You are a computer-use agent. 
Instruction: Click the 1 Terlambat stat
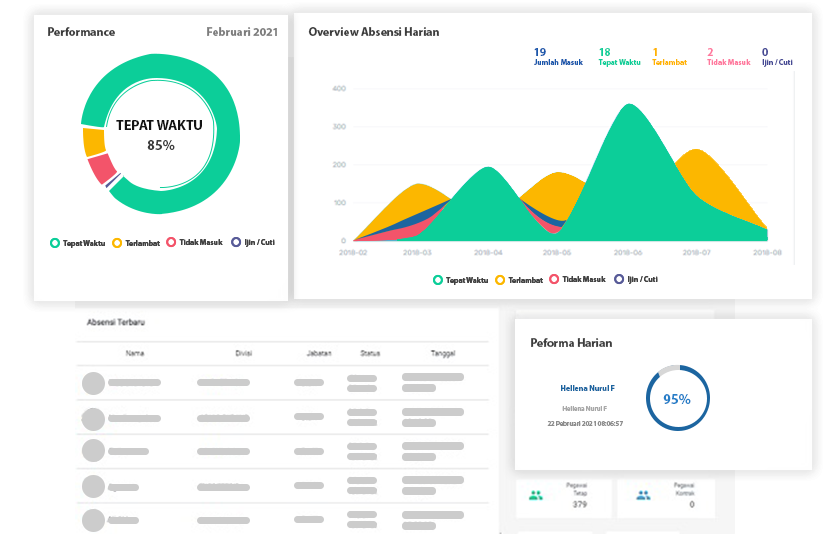[x=669, y=57]
